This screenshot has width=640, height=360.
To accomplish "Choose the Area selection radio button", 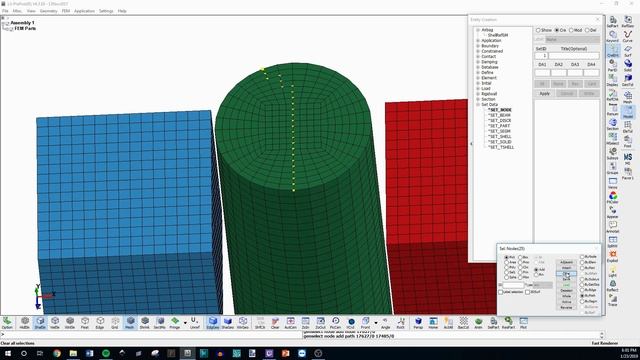I will pos(506,262).
